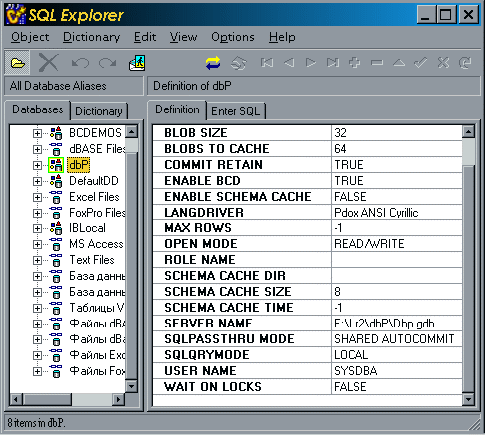Screen dimensions: 486x436
Task: Expand the dbP tree node
Action: pos(37,165)
